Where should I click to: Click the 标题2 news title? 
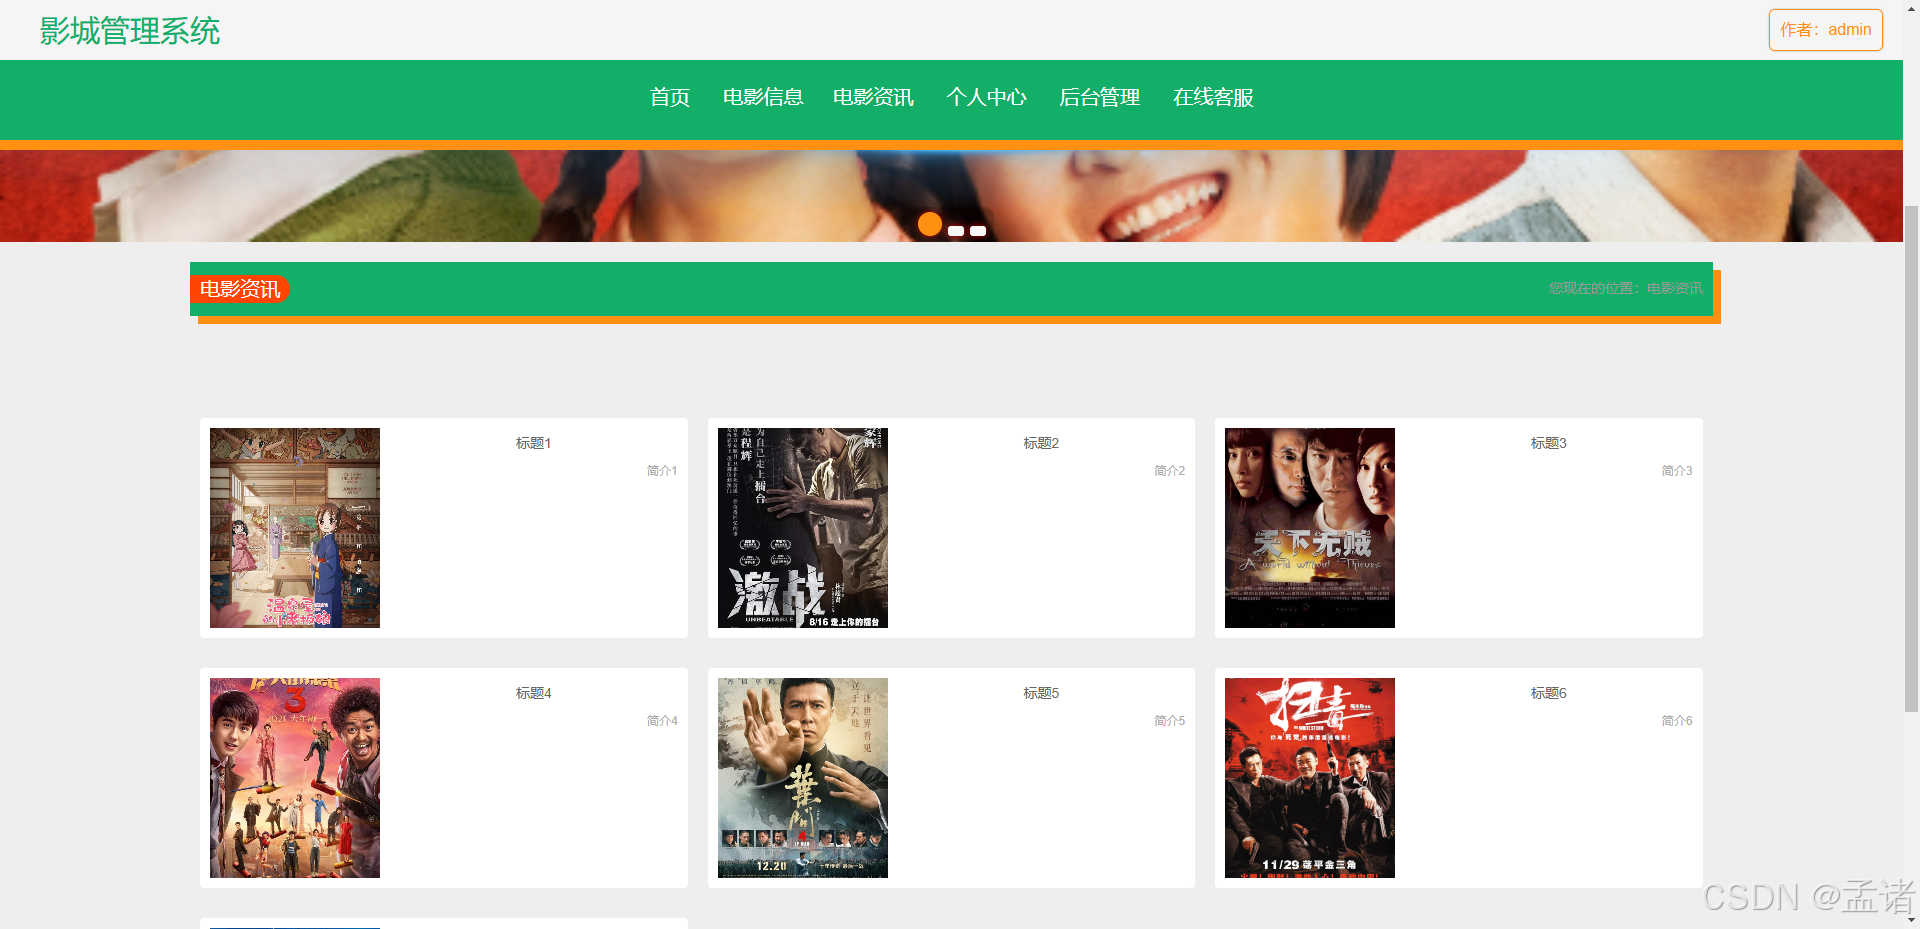coord(1041,443)
